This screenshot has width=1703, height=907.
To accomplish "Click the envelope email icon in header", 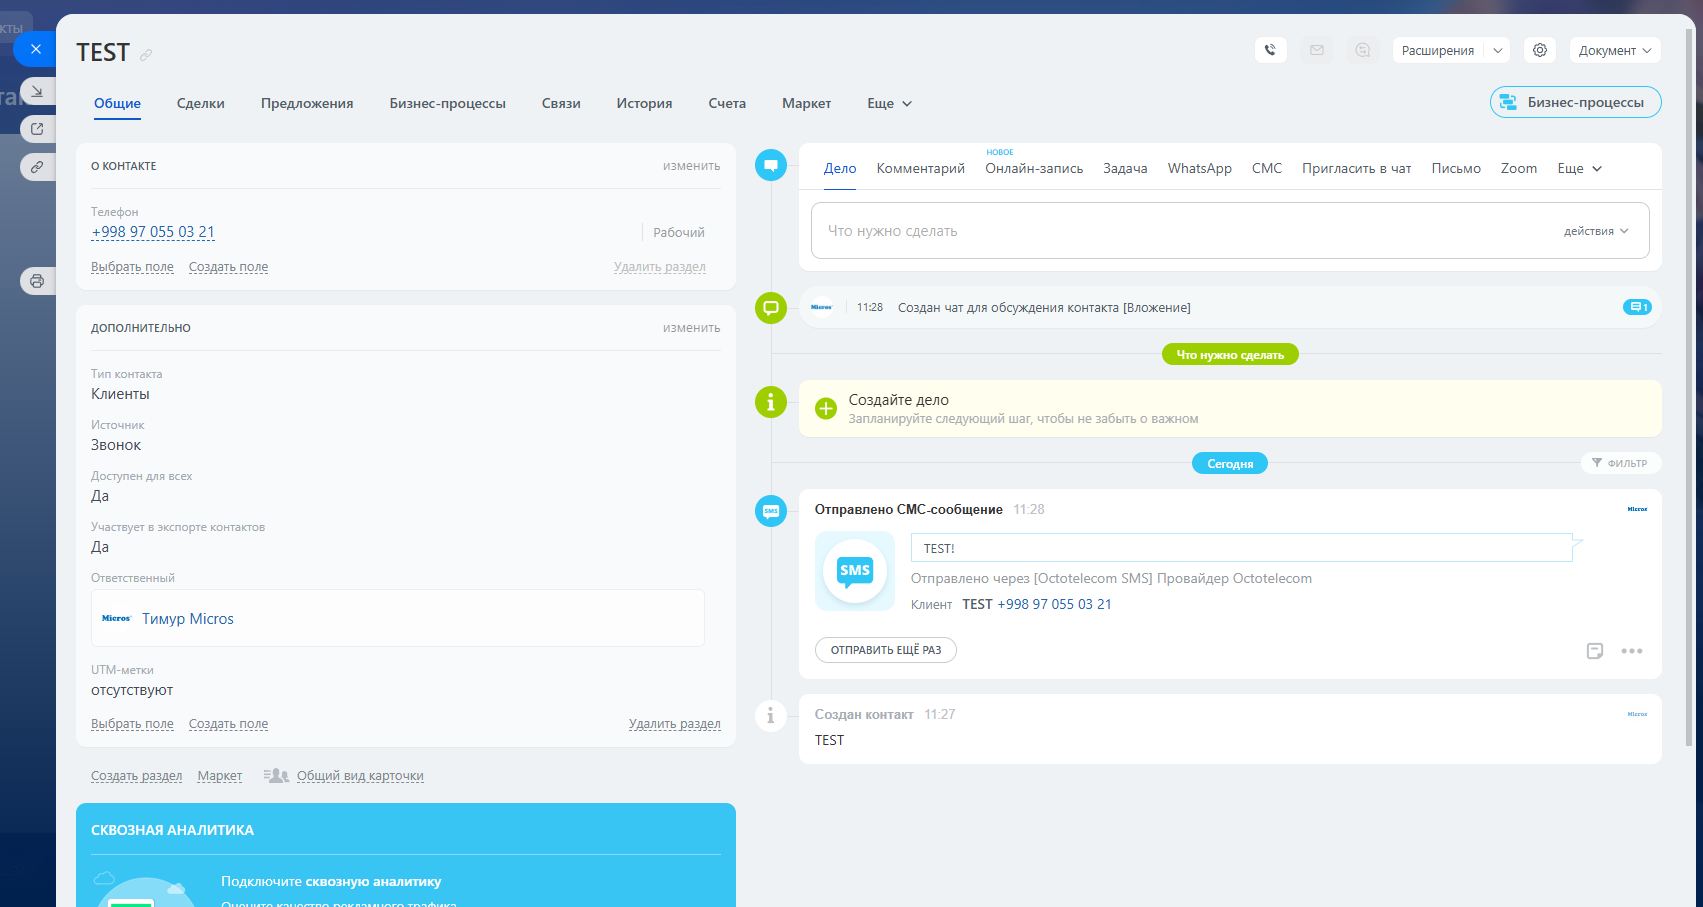I will 1317,50.
